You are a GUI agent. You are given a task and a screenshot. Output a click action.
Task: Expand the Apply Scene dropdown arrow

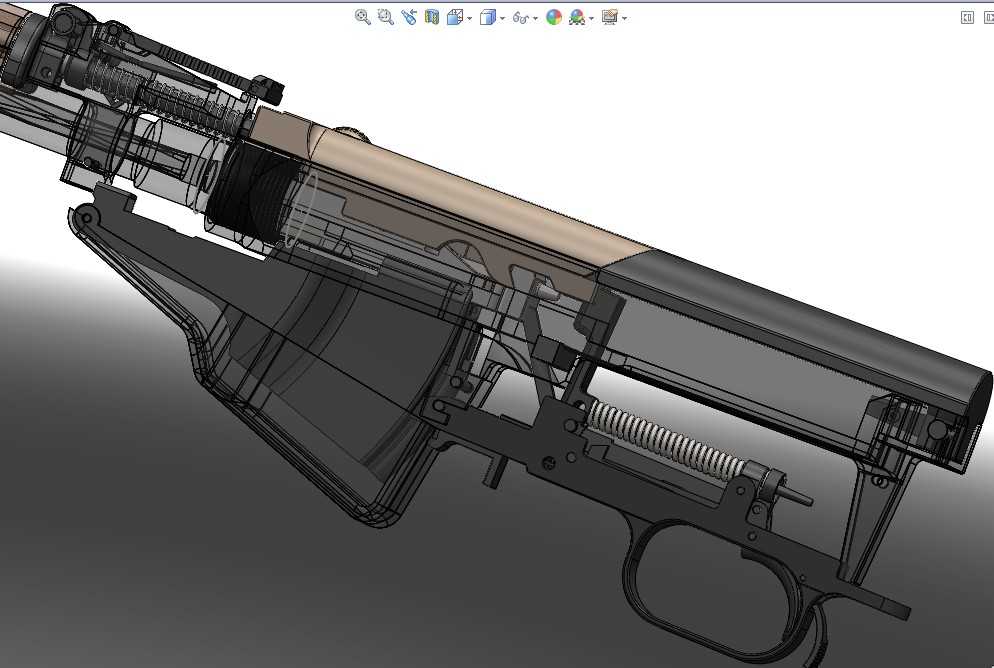coord(591,18)
